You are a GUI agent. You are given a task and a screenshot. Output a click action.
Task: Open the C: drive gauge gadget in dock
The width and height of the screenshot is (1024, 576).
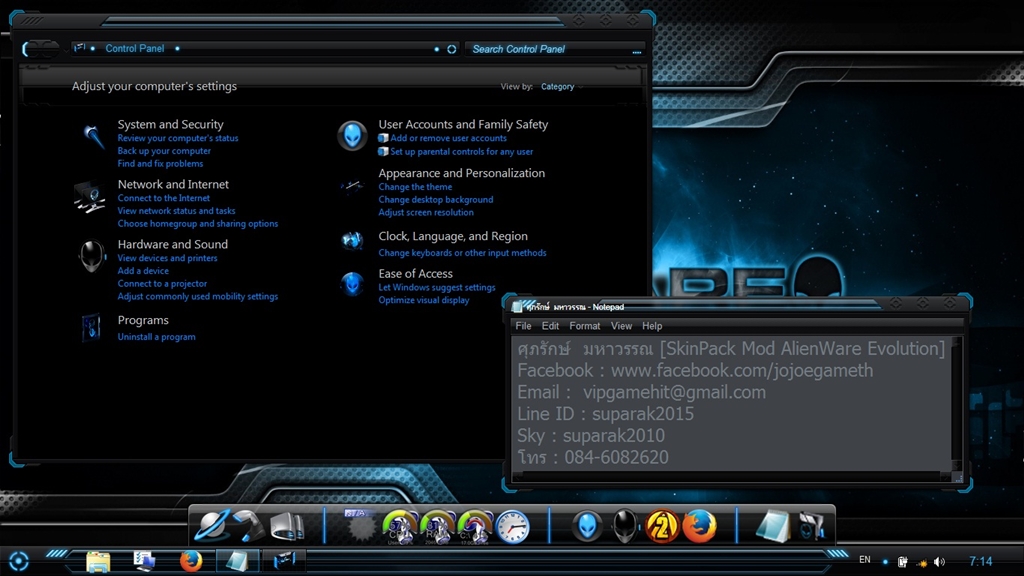pos(475,527)
